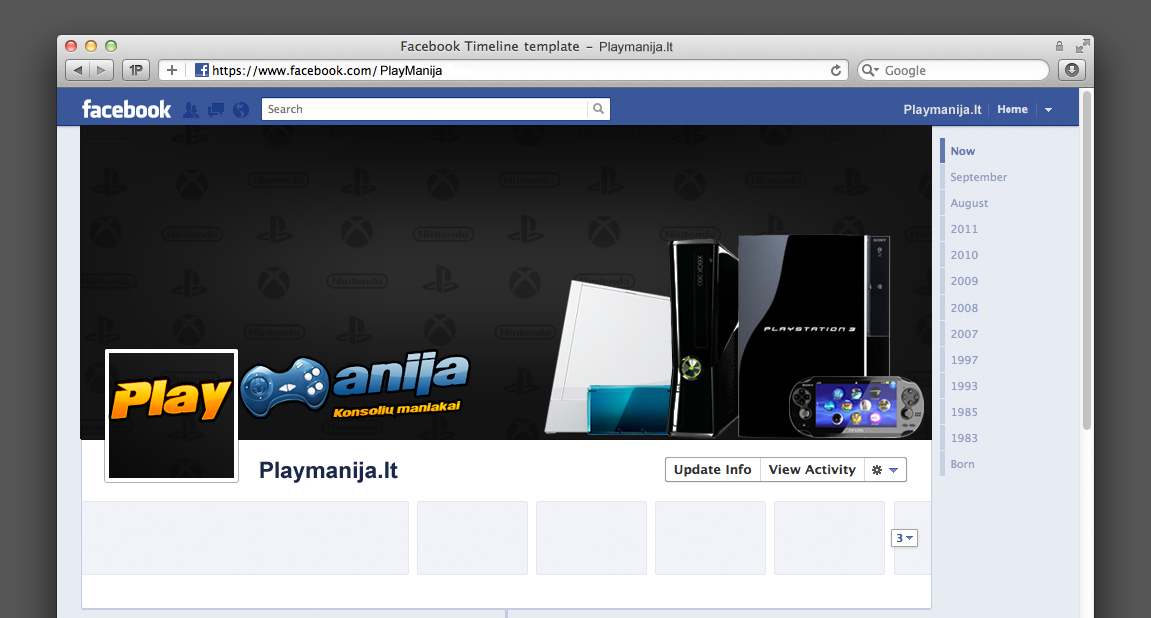
Task: Click the consoles cover photo
Action: click(x=506, y=283)
